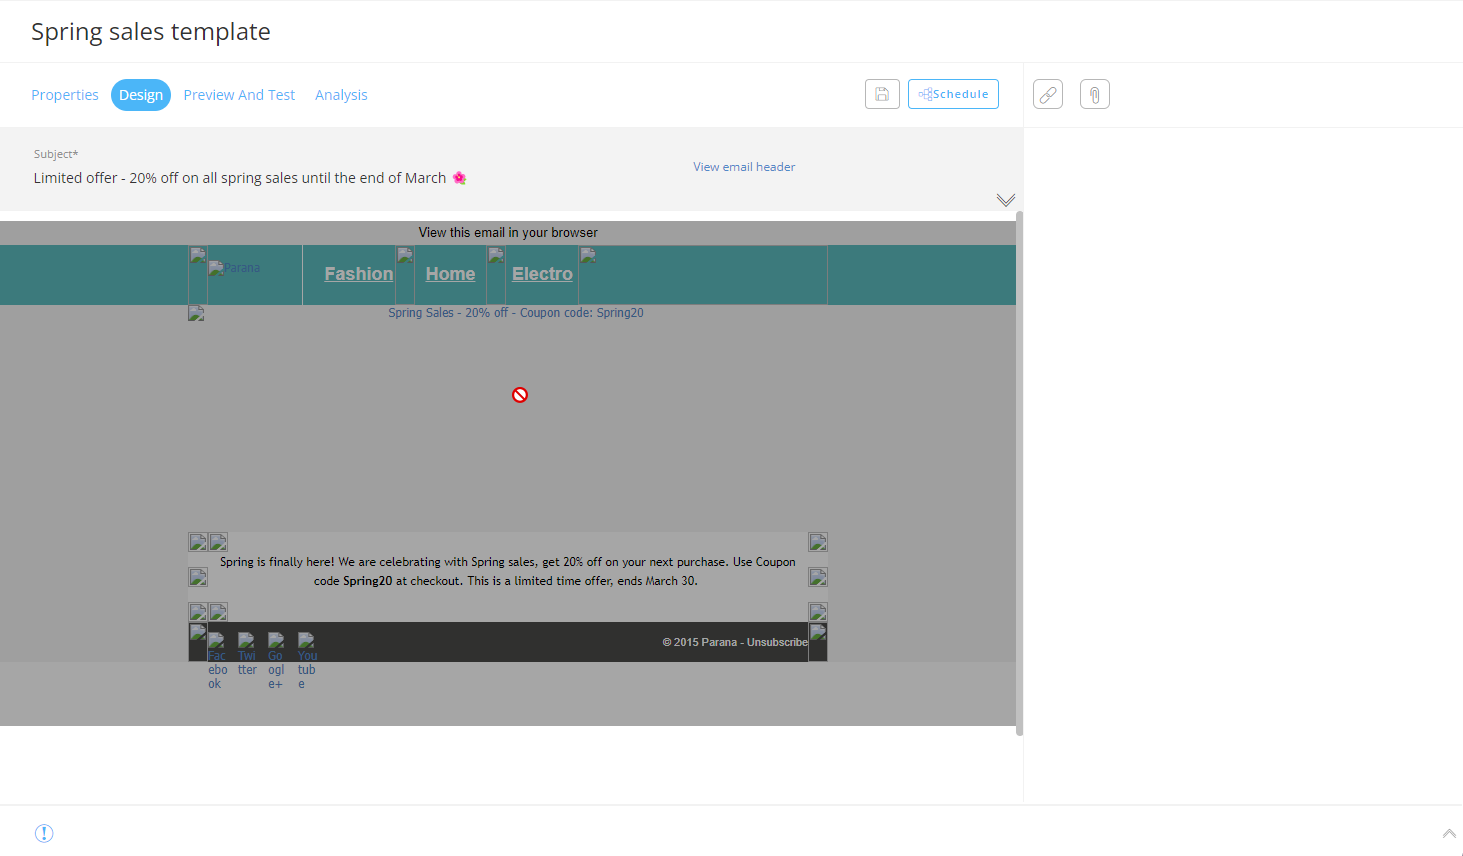Go to the Analysis tab
The width and height of the screenshot is (1463, 856).
coord(341,95)
